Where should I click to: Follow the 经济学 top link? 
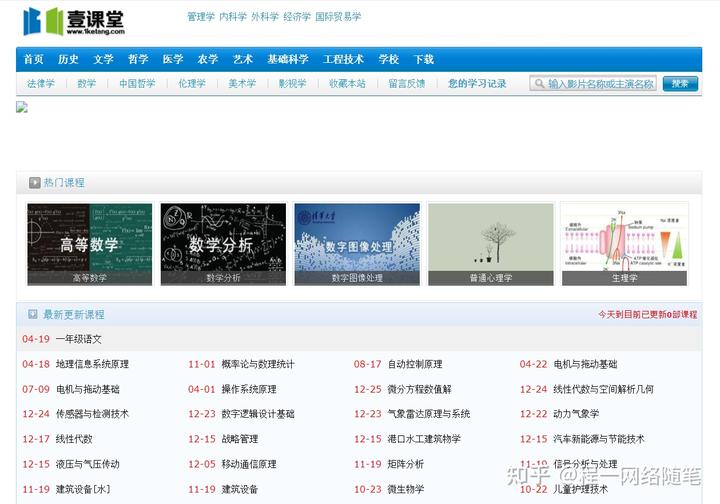click(x=297, y=17)
